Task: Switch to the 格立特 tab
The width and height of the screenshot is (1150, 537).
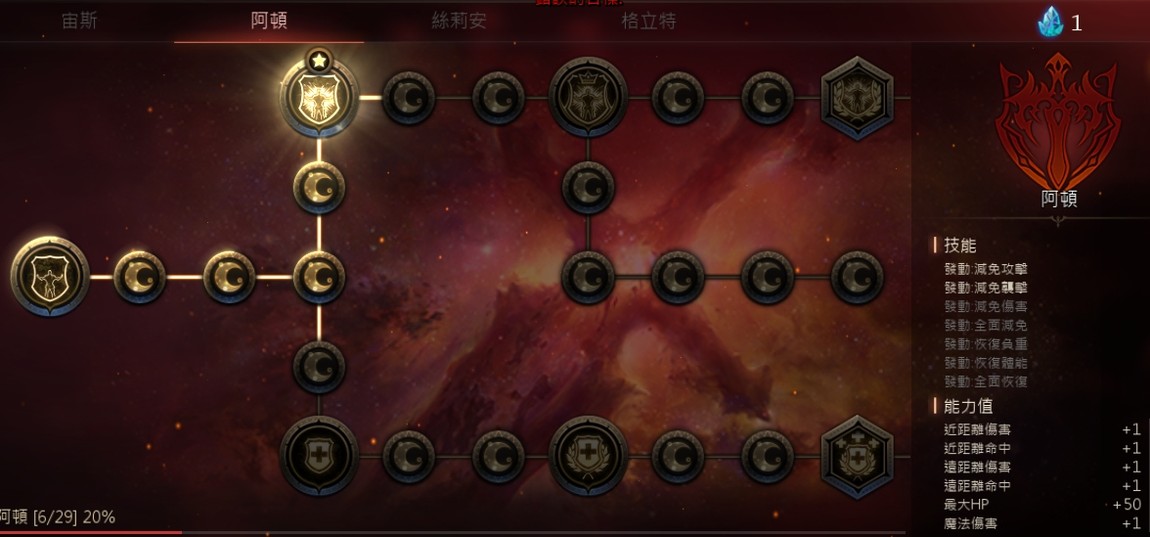Action: click(649, 21)
